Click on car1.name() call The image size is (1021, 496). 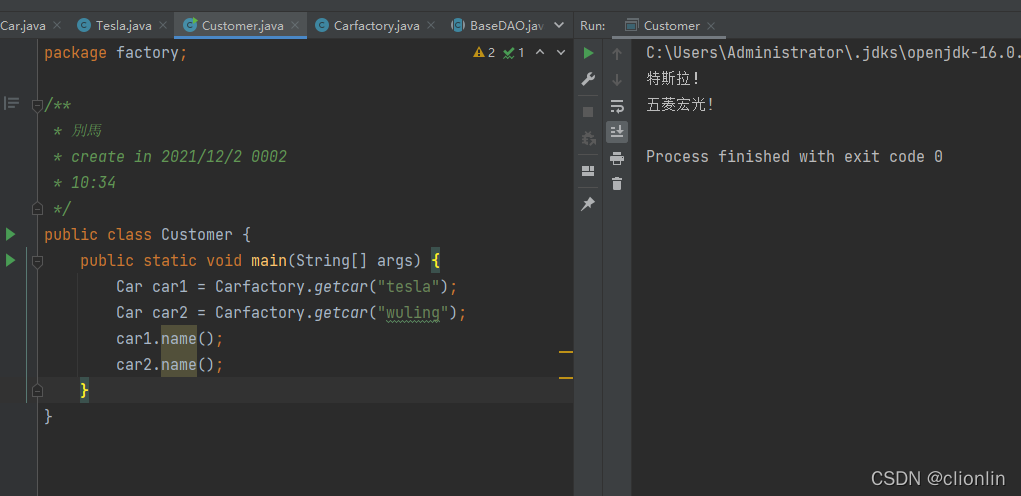point(170,338)
